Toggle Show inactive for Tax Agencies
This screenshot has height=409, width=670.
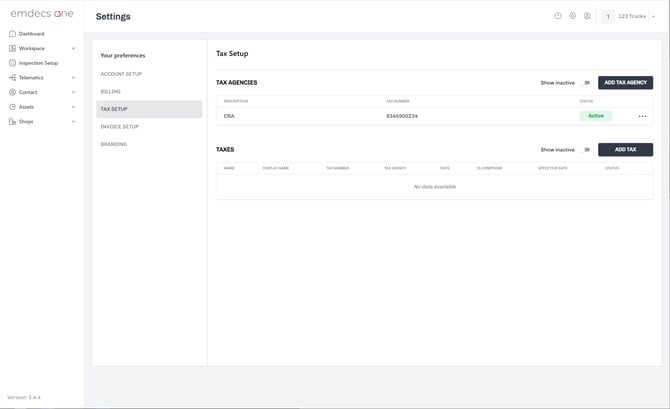tap(586, 83)
